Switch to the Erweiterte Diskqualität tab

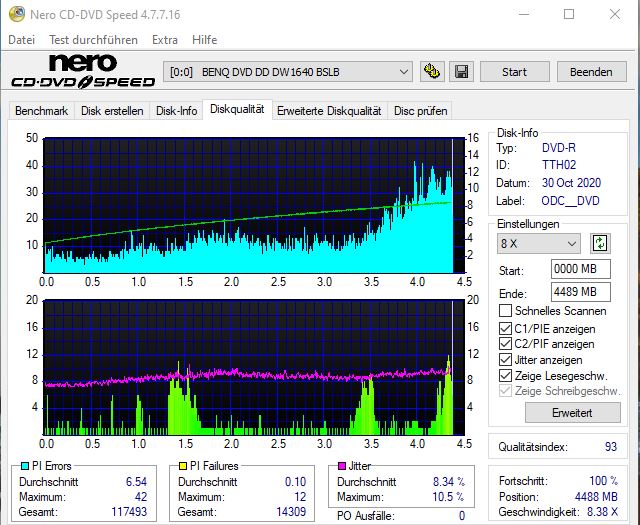pyautogui.click(x=328, y=111)
